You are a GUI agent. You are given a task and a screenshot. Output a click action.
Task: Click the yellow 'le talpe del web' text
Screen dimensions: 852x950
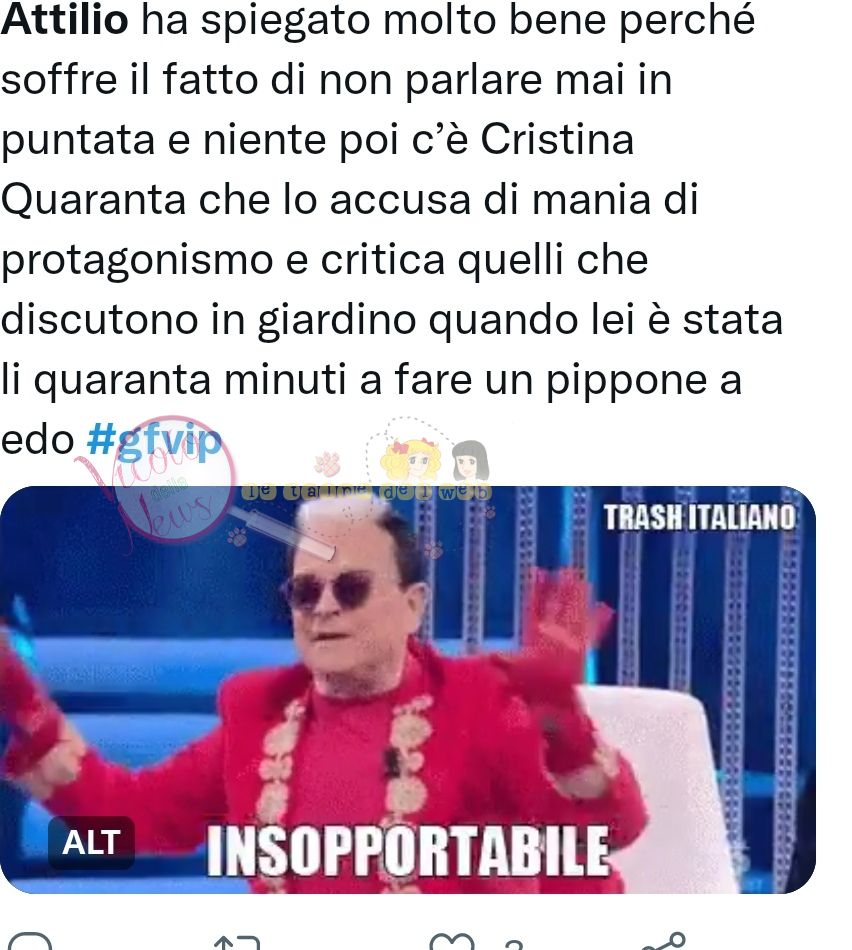pos(367,492)
